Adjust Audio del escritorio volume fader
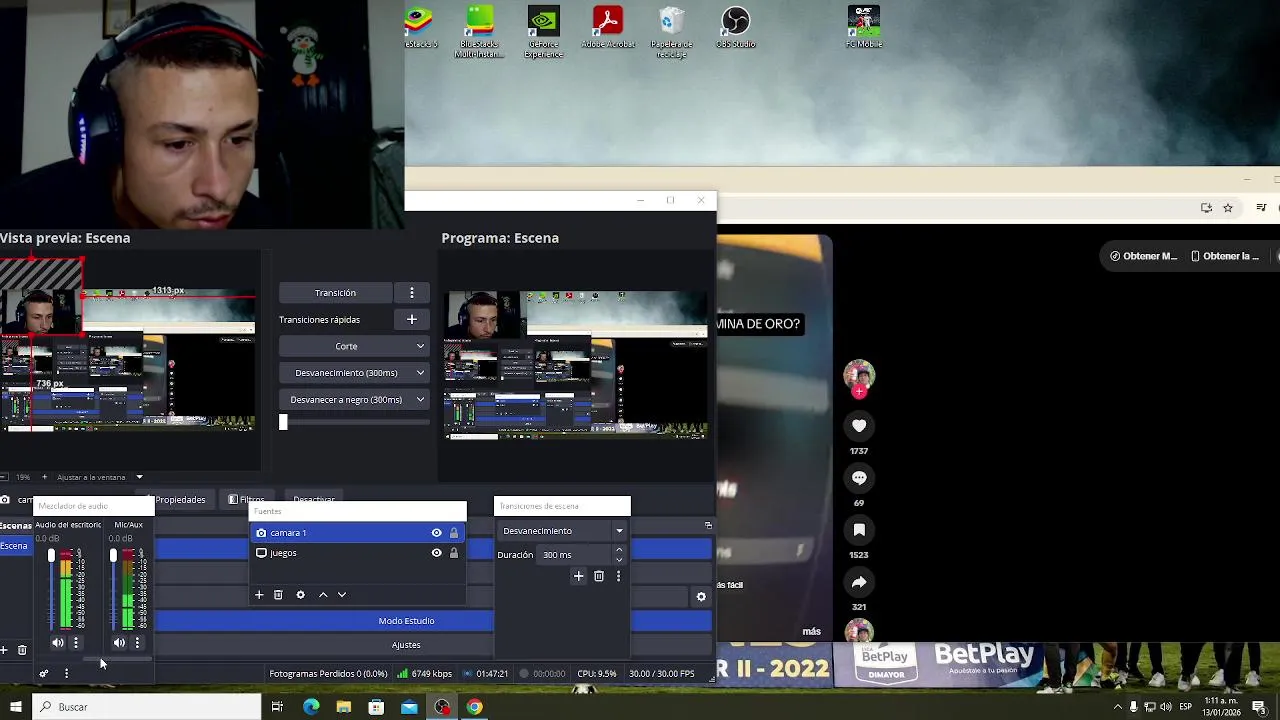 pos(51,555)
